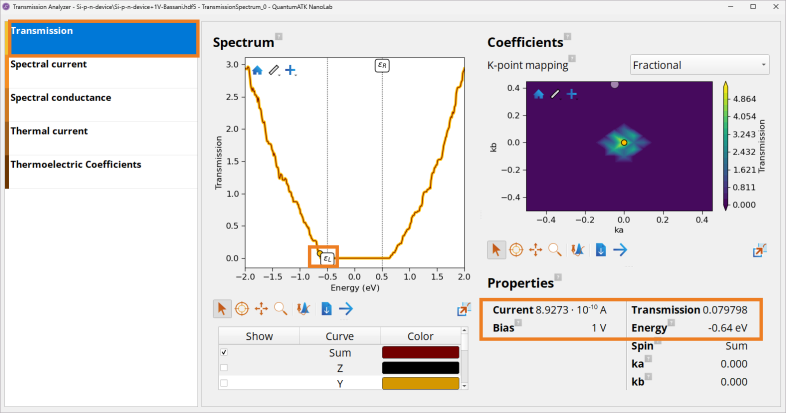Click the blue plus icon in Spectrum plot
This screenshot has width=786, height=413.
point(290,70)
